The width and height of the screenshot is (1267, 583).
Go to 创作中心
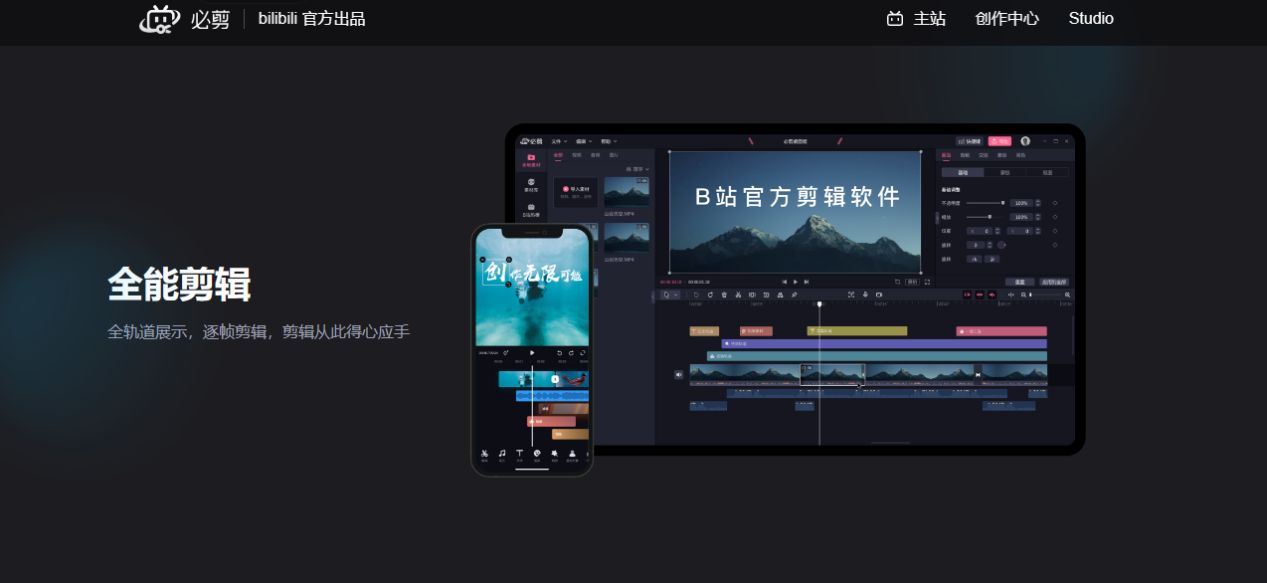[x=1007, y=18]
